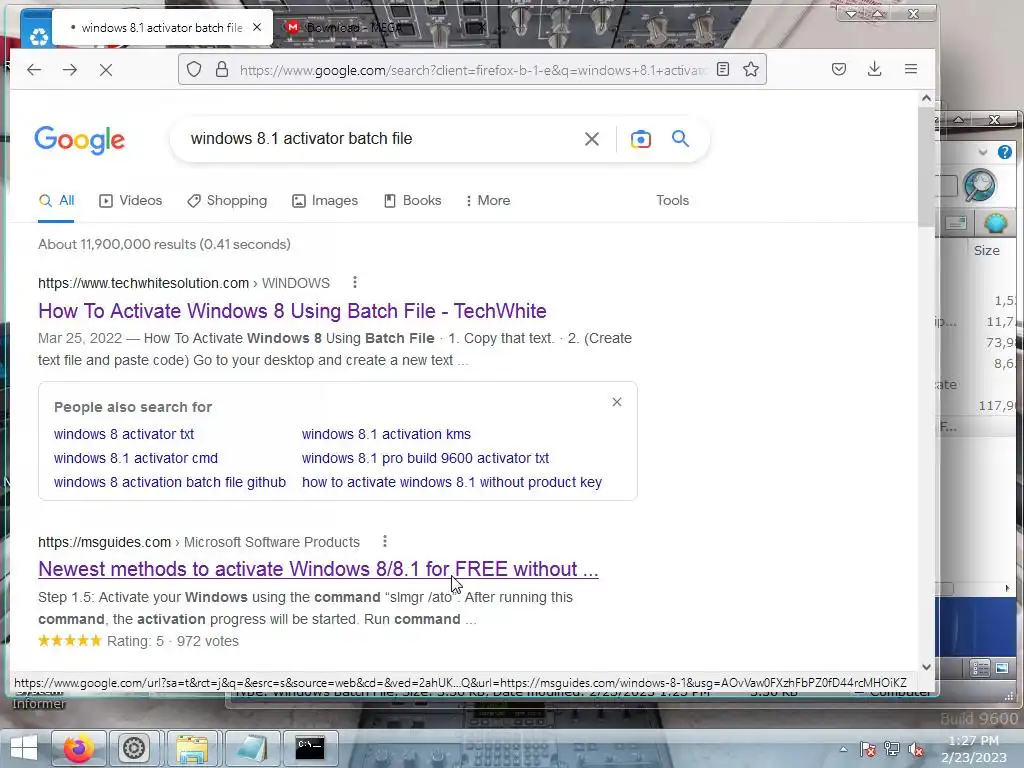Screen dimensions: 1024x768
Task: Stop loading the page
Action: click(106, 69)
